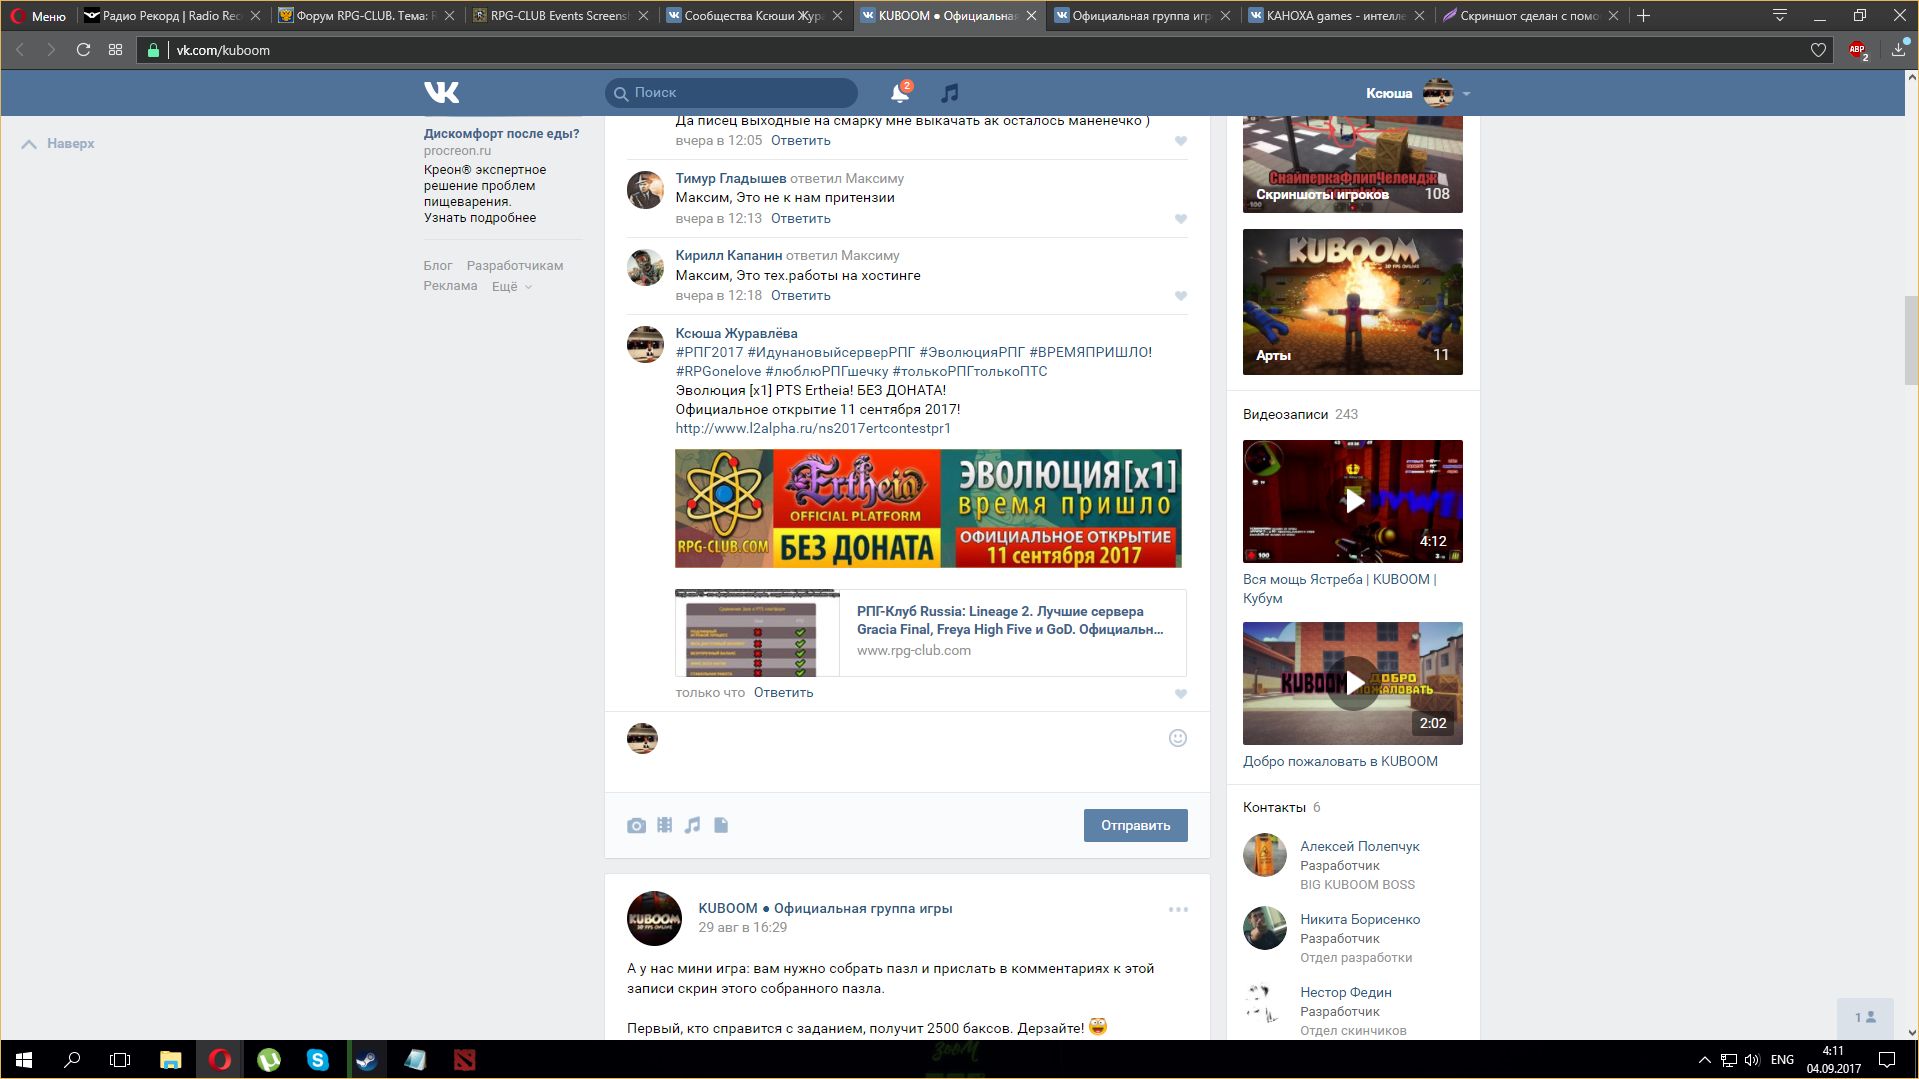Attach a document via the file icon

721,825
